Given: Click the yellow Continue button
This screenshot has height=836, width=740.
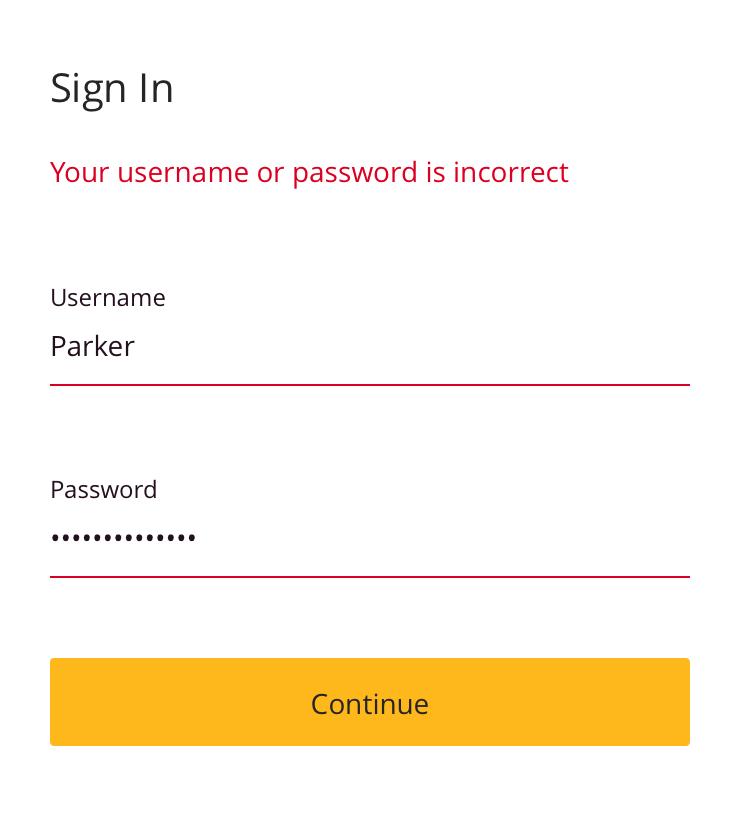Looking at the screenshot, I should (x=369, y=702).
